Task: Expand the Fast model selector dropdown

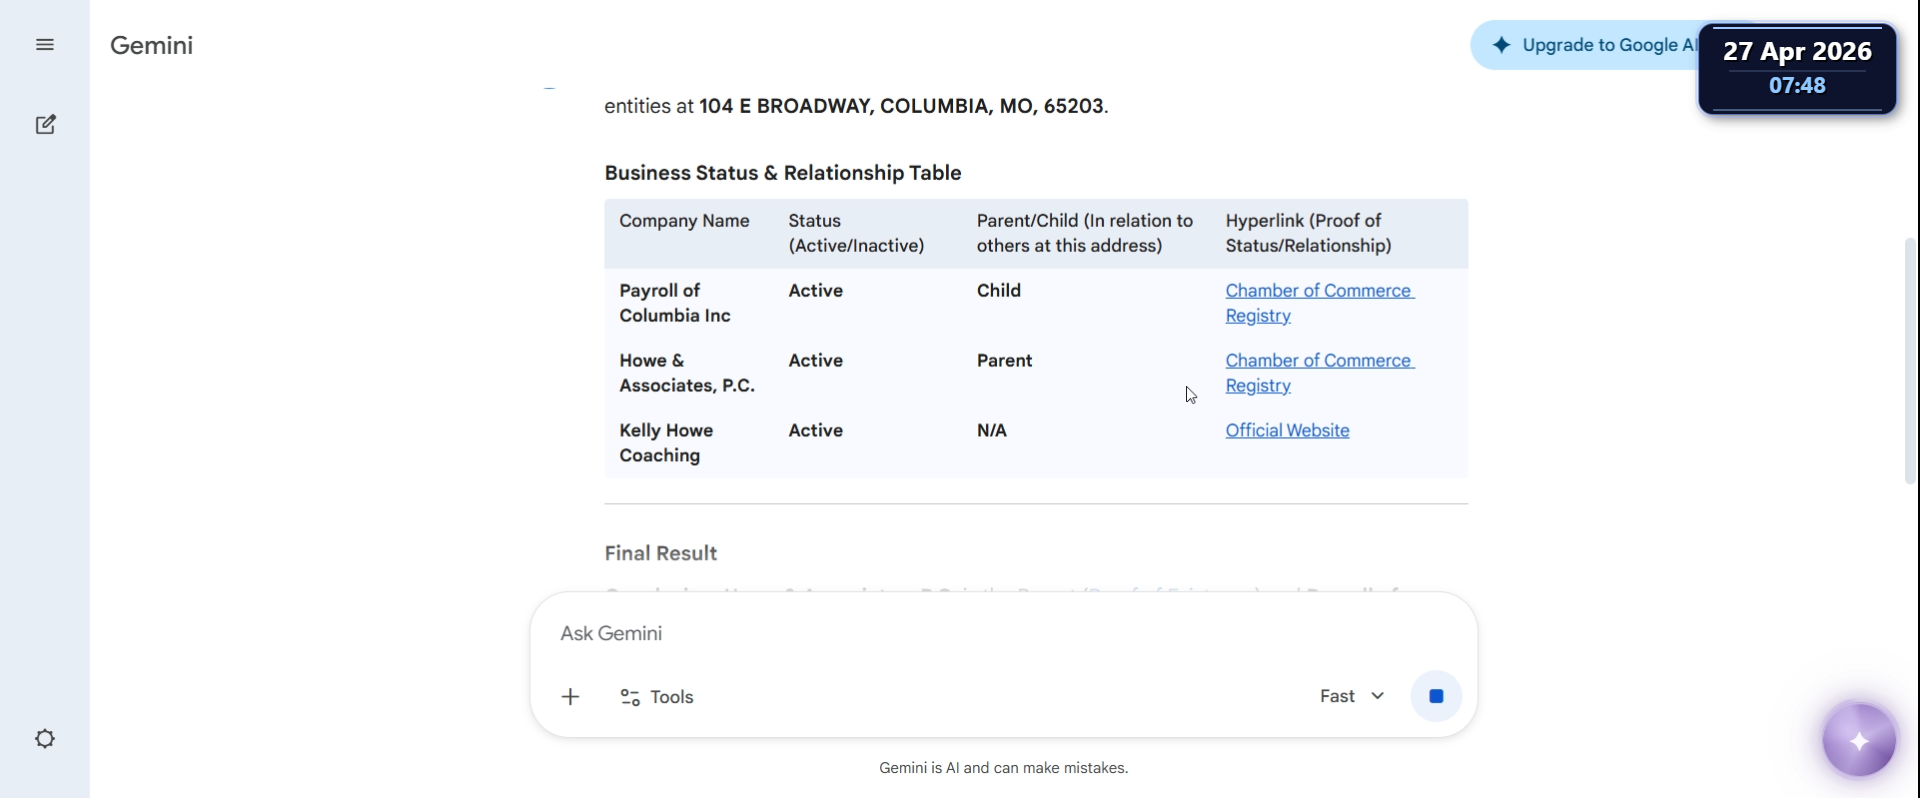Action: (x=1352, y=696)
